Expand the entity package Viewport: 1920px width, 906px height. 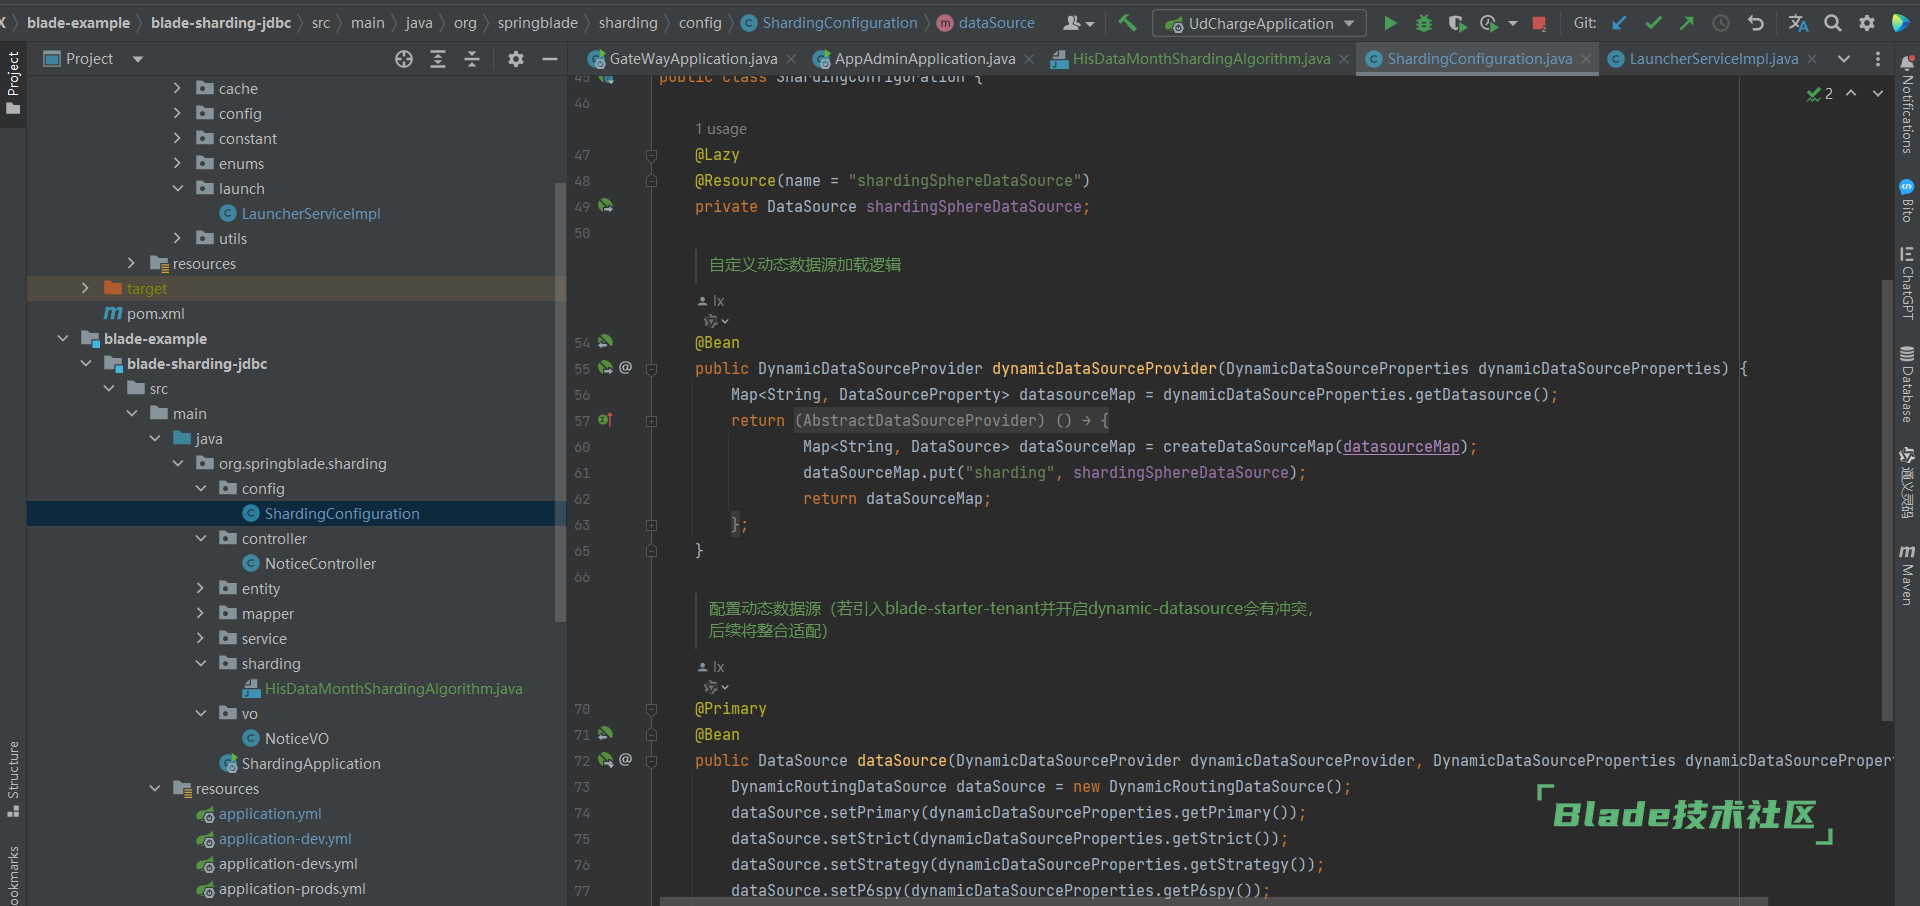click(x=200, y=588)
